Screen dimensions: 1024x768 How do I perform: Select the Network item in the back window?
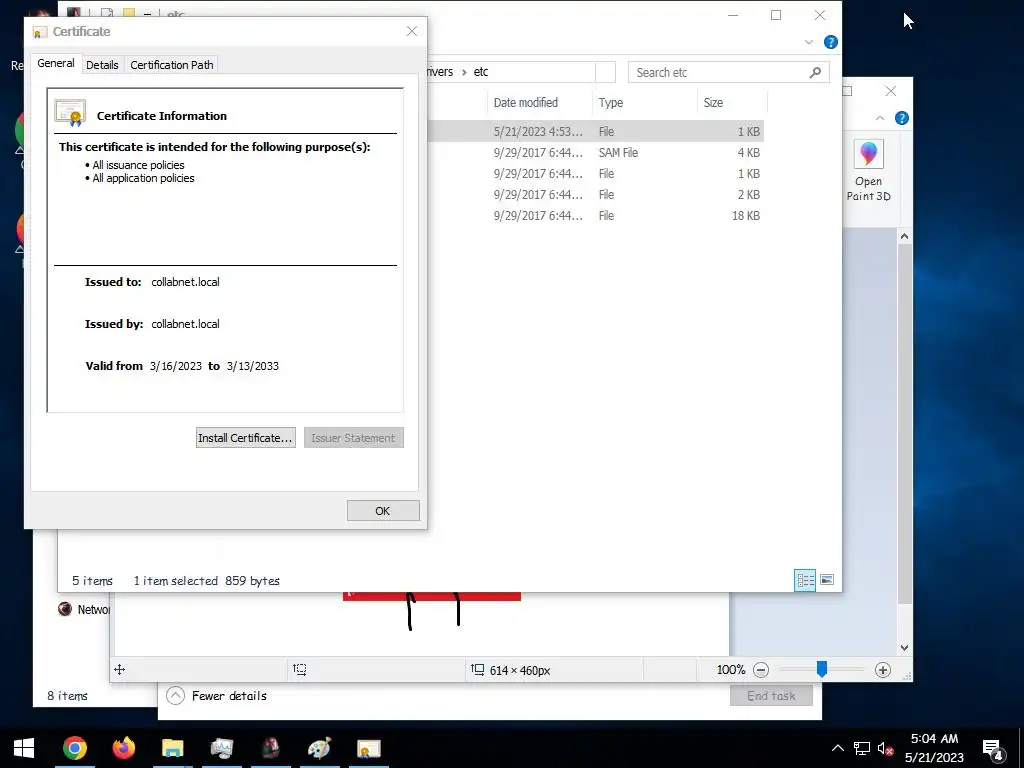coord(84,609)
